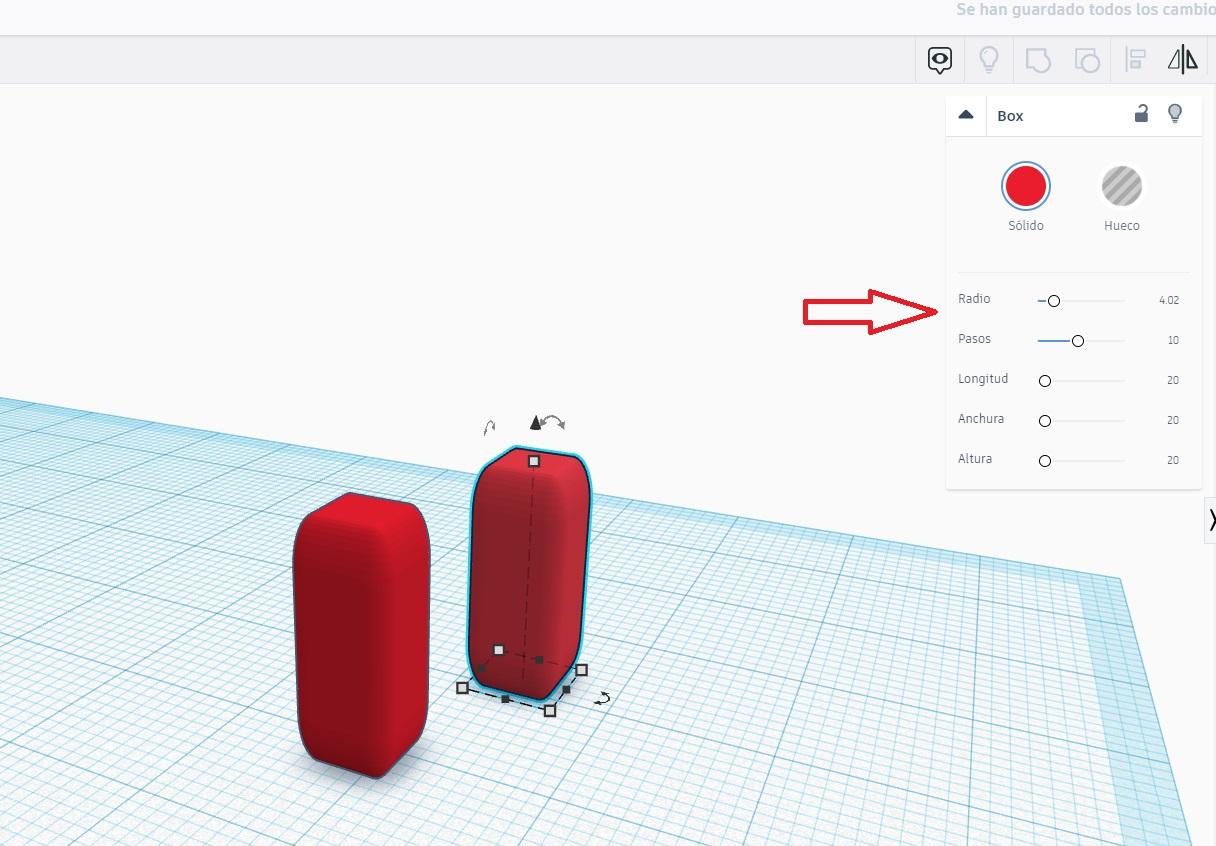Click the Radio value 4.02

(1168, 300)
